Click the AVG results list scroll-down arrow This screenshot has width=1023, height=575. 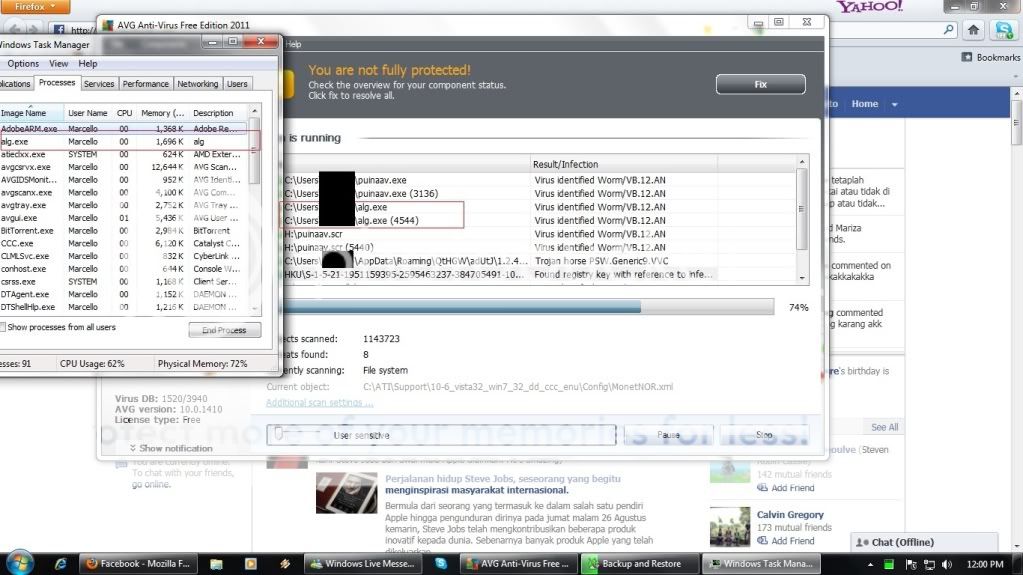(802, 278)
